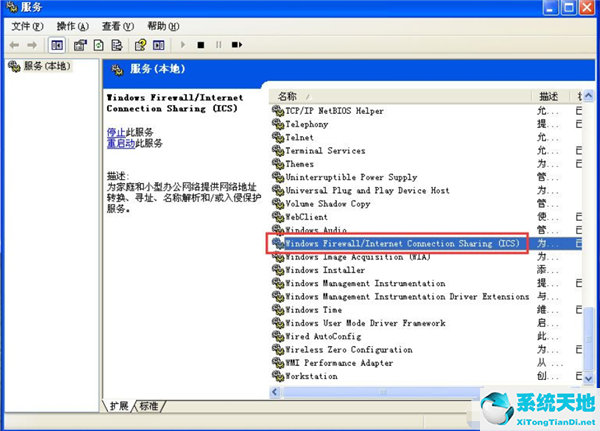The width and height of the screenshot is (600, 431).
Task: Click the gear icon beside Wired AutoConfig
Action: click(x=278, y=336)
